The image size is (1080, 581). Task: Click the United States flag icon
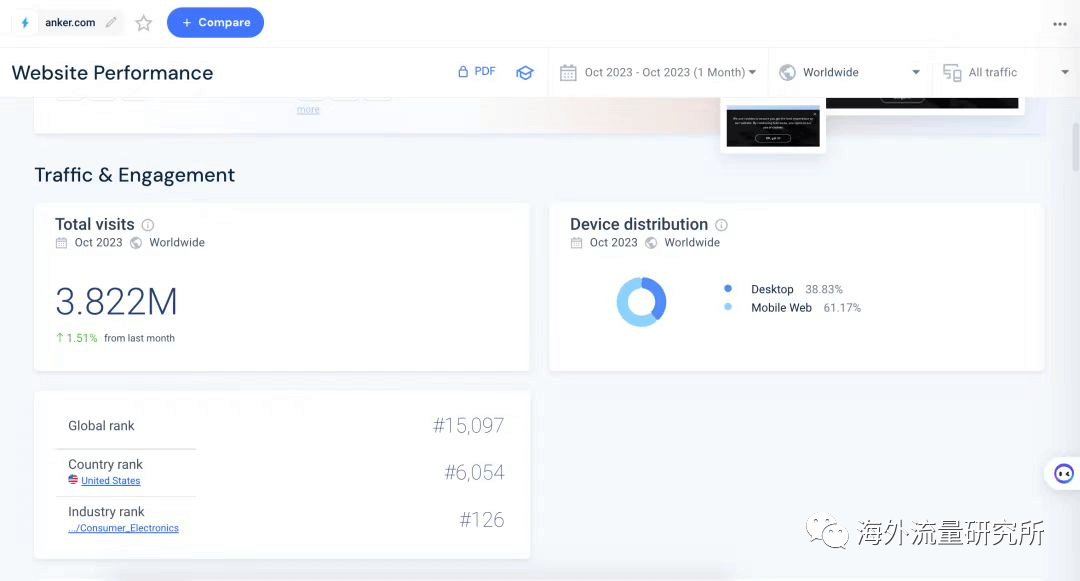point(73,480)
